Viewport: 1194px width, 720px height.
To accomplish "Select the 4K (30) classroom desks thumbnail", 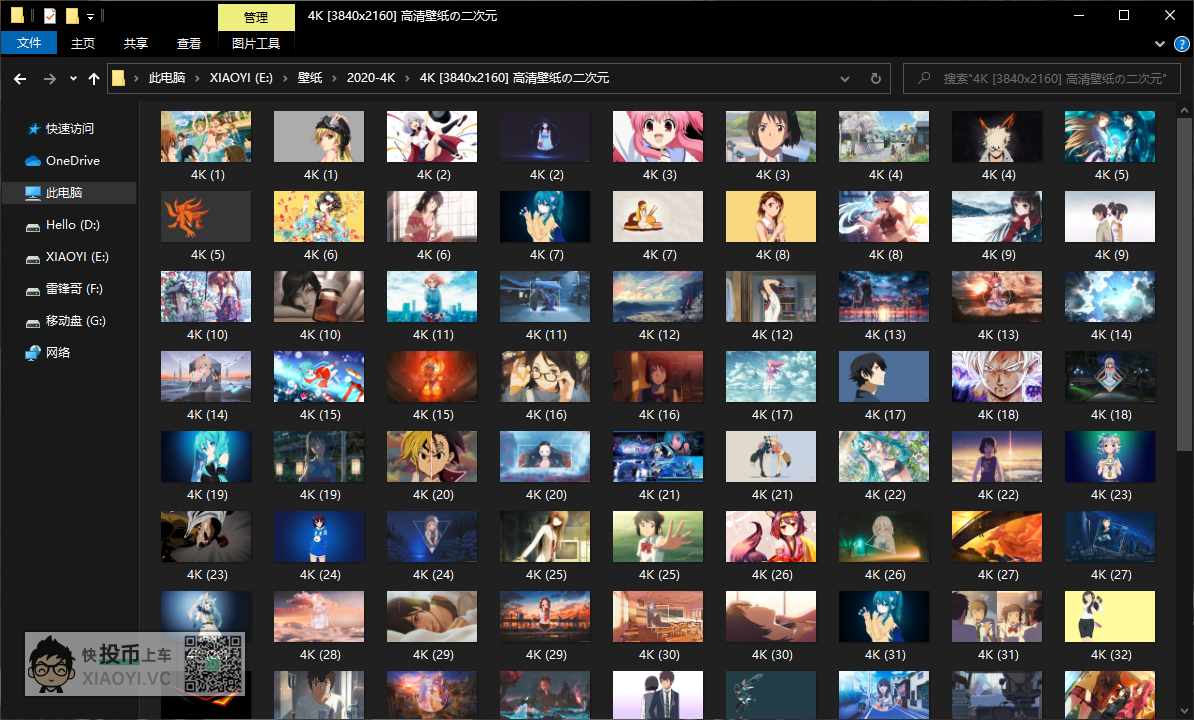I will pos(658,616).
